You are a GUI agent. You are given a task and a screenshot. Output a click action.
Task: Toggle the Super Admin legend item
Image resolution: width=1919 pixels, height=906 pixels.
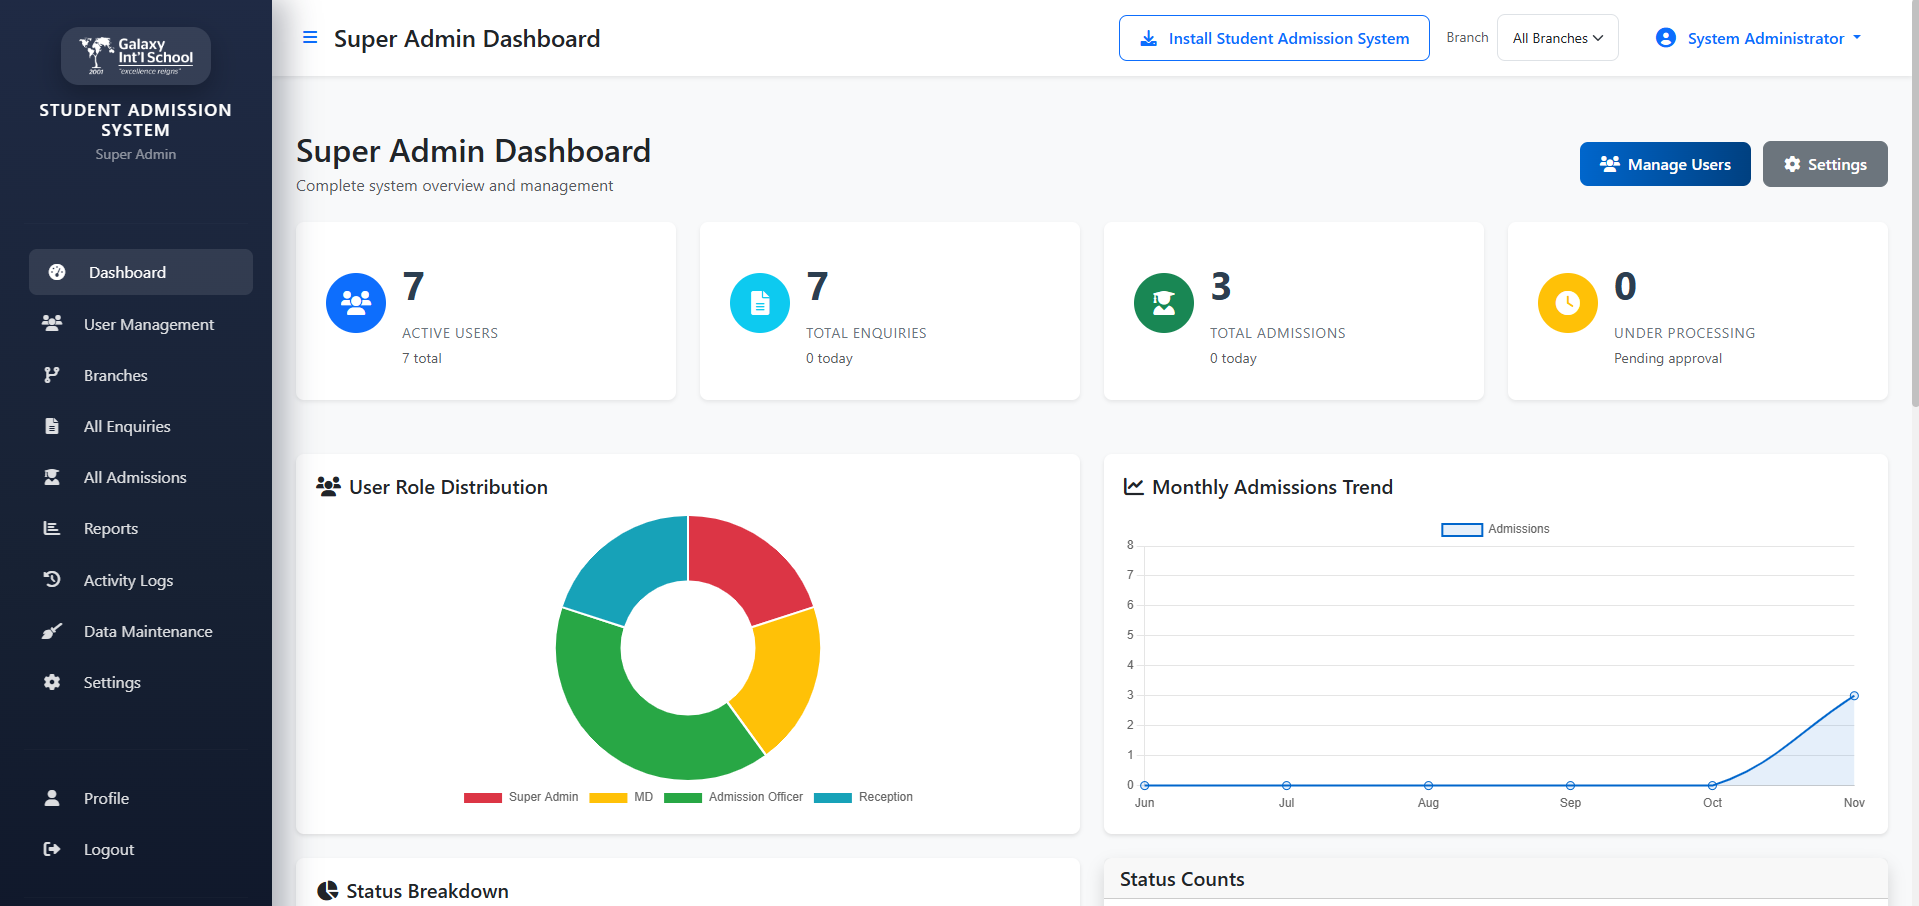(x=521, y=797)
